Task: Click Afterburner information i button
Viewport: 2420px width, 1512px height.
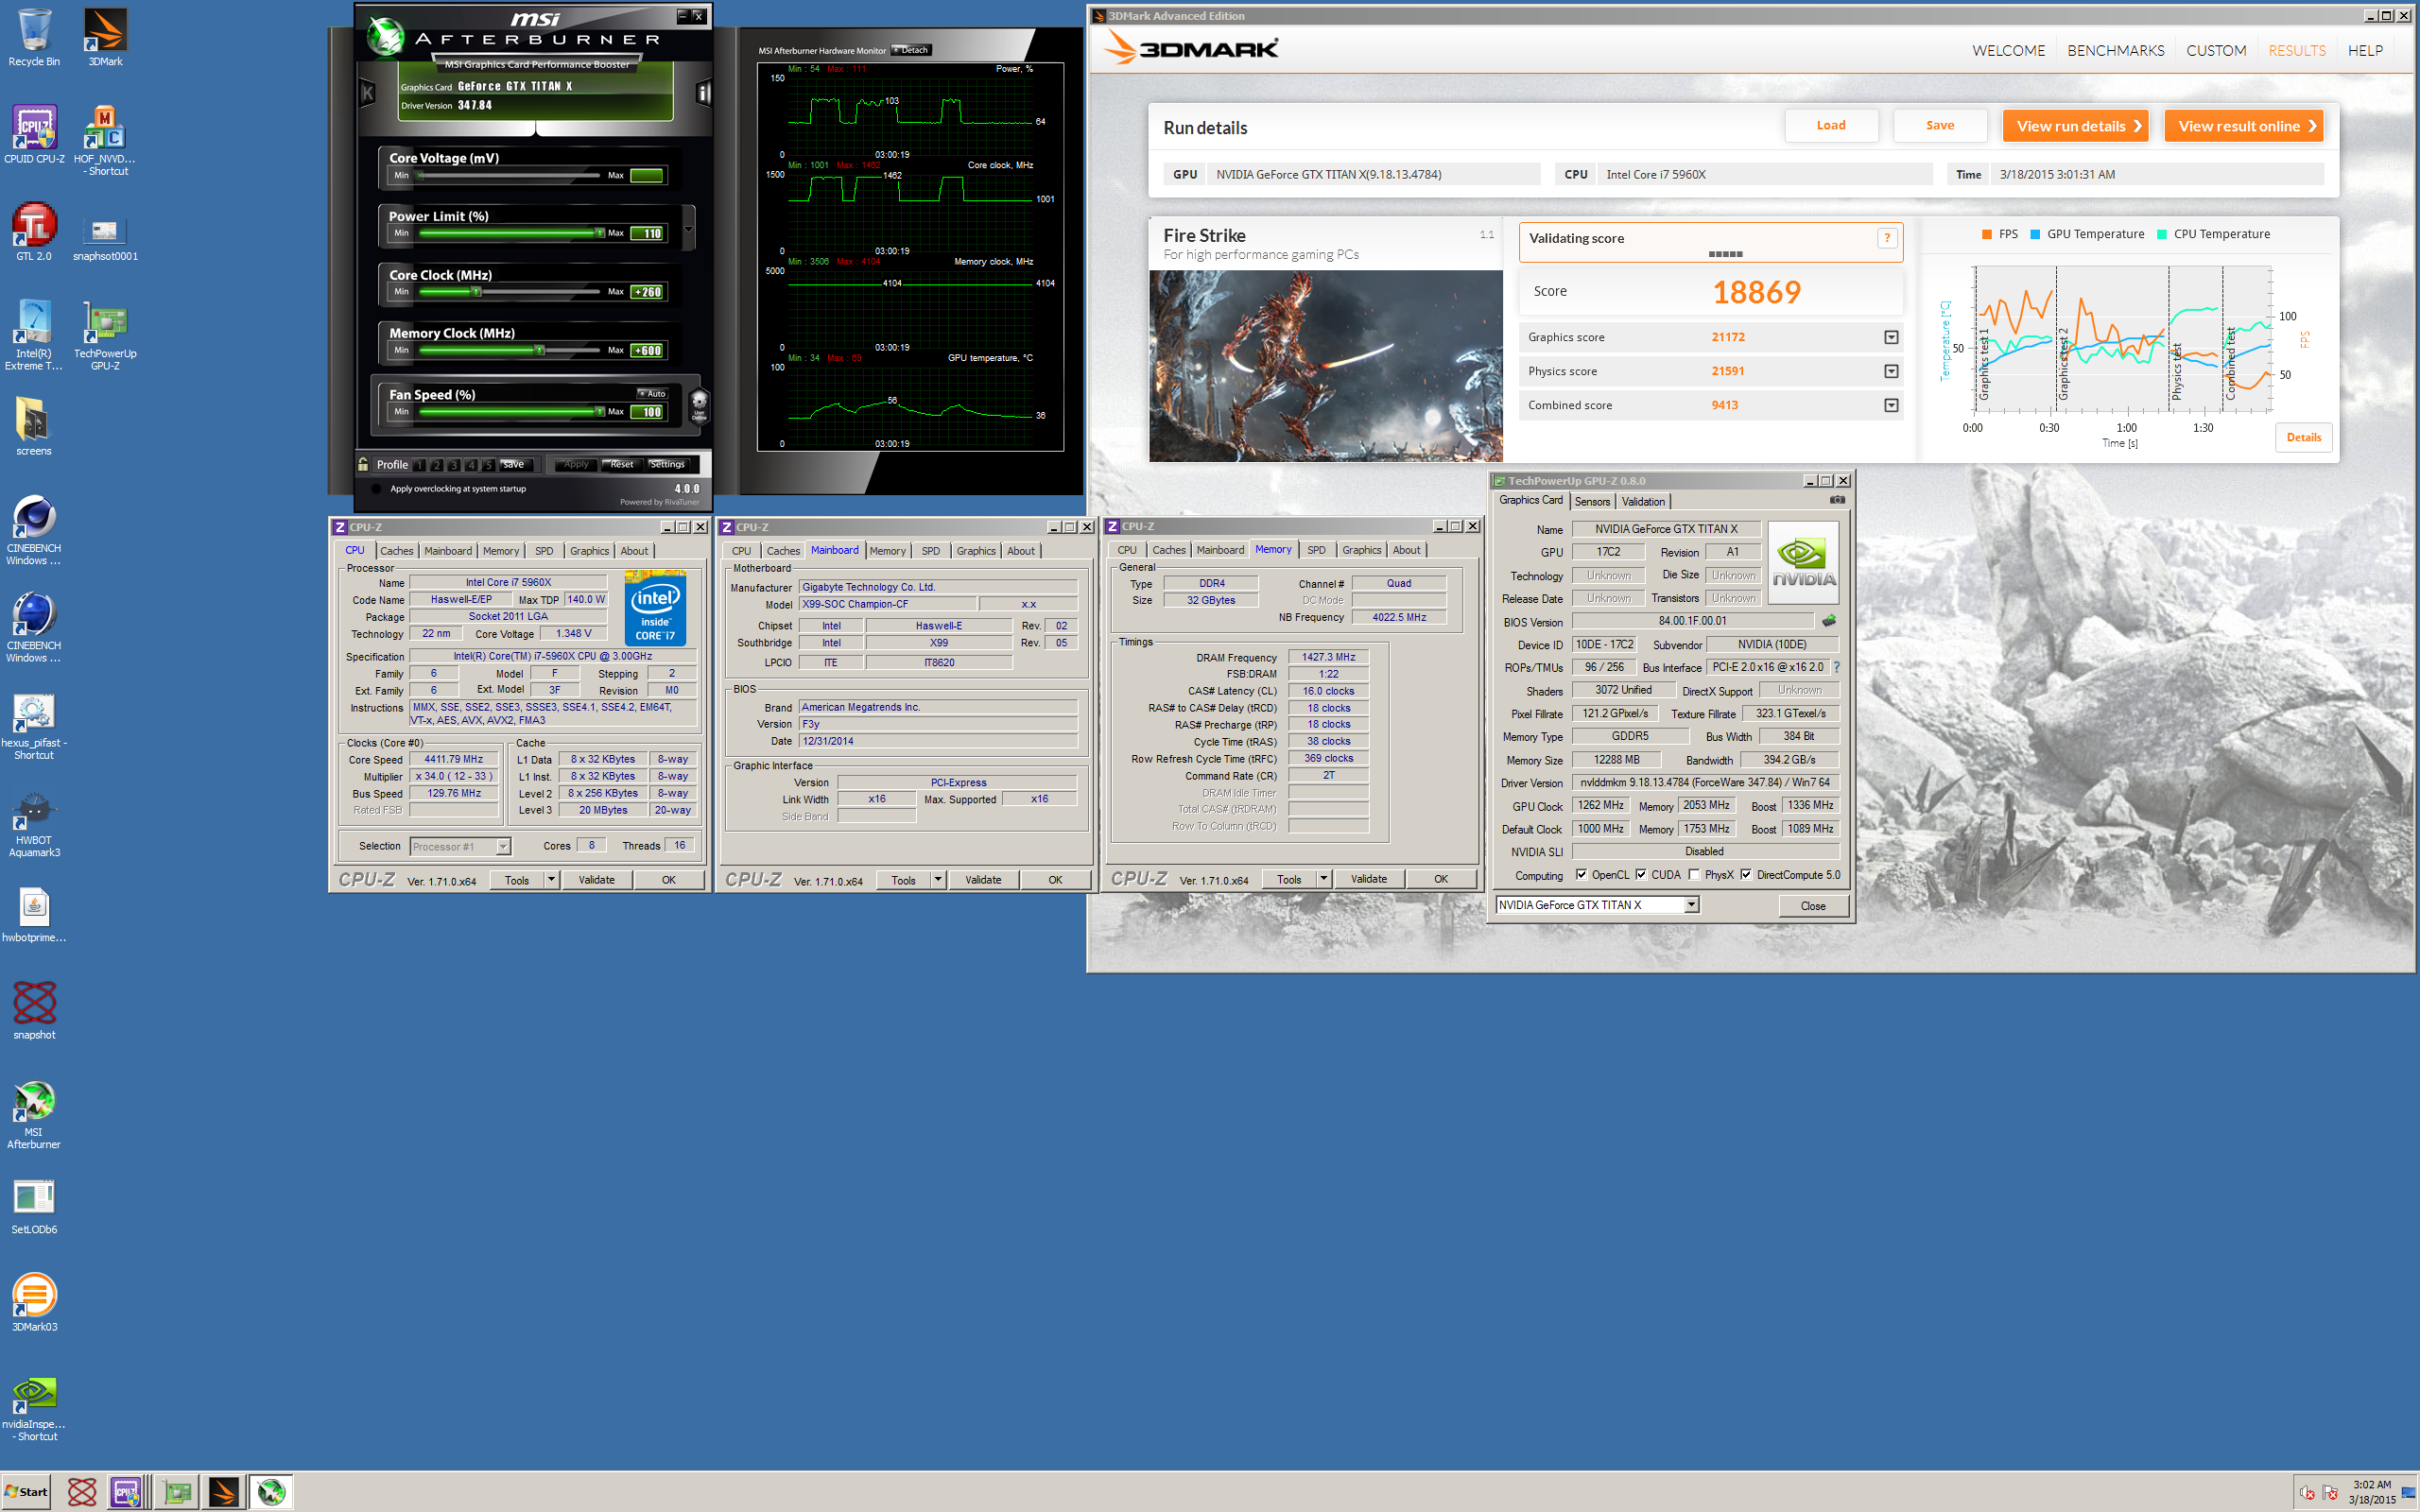Action: 703,94
